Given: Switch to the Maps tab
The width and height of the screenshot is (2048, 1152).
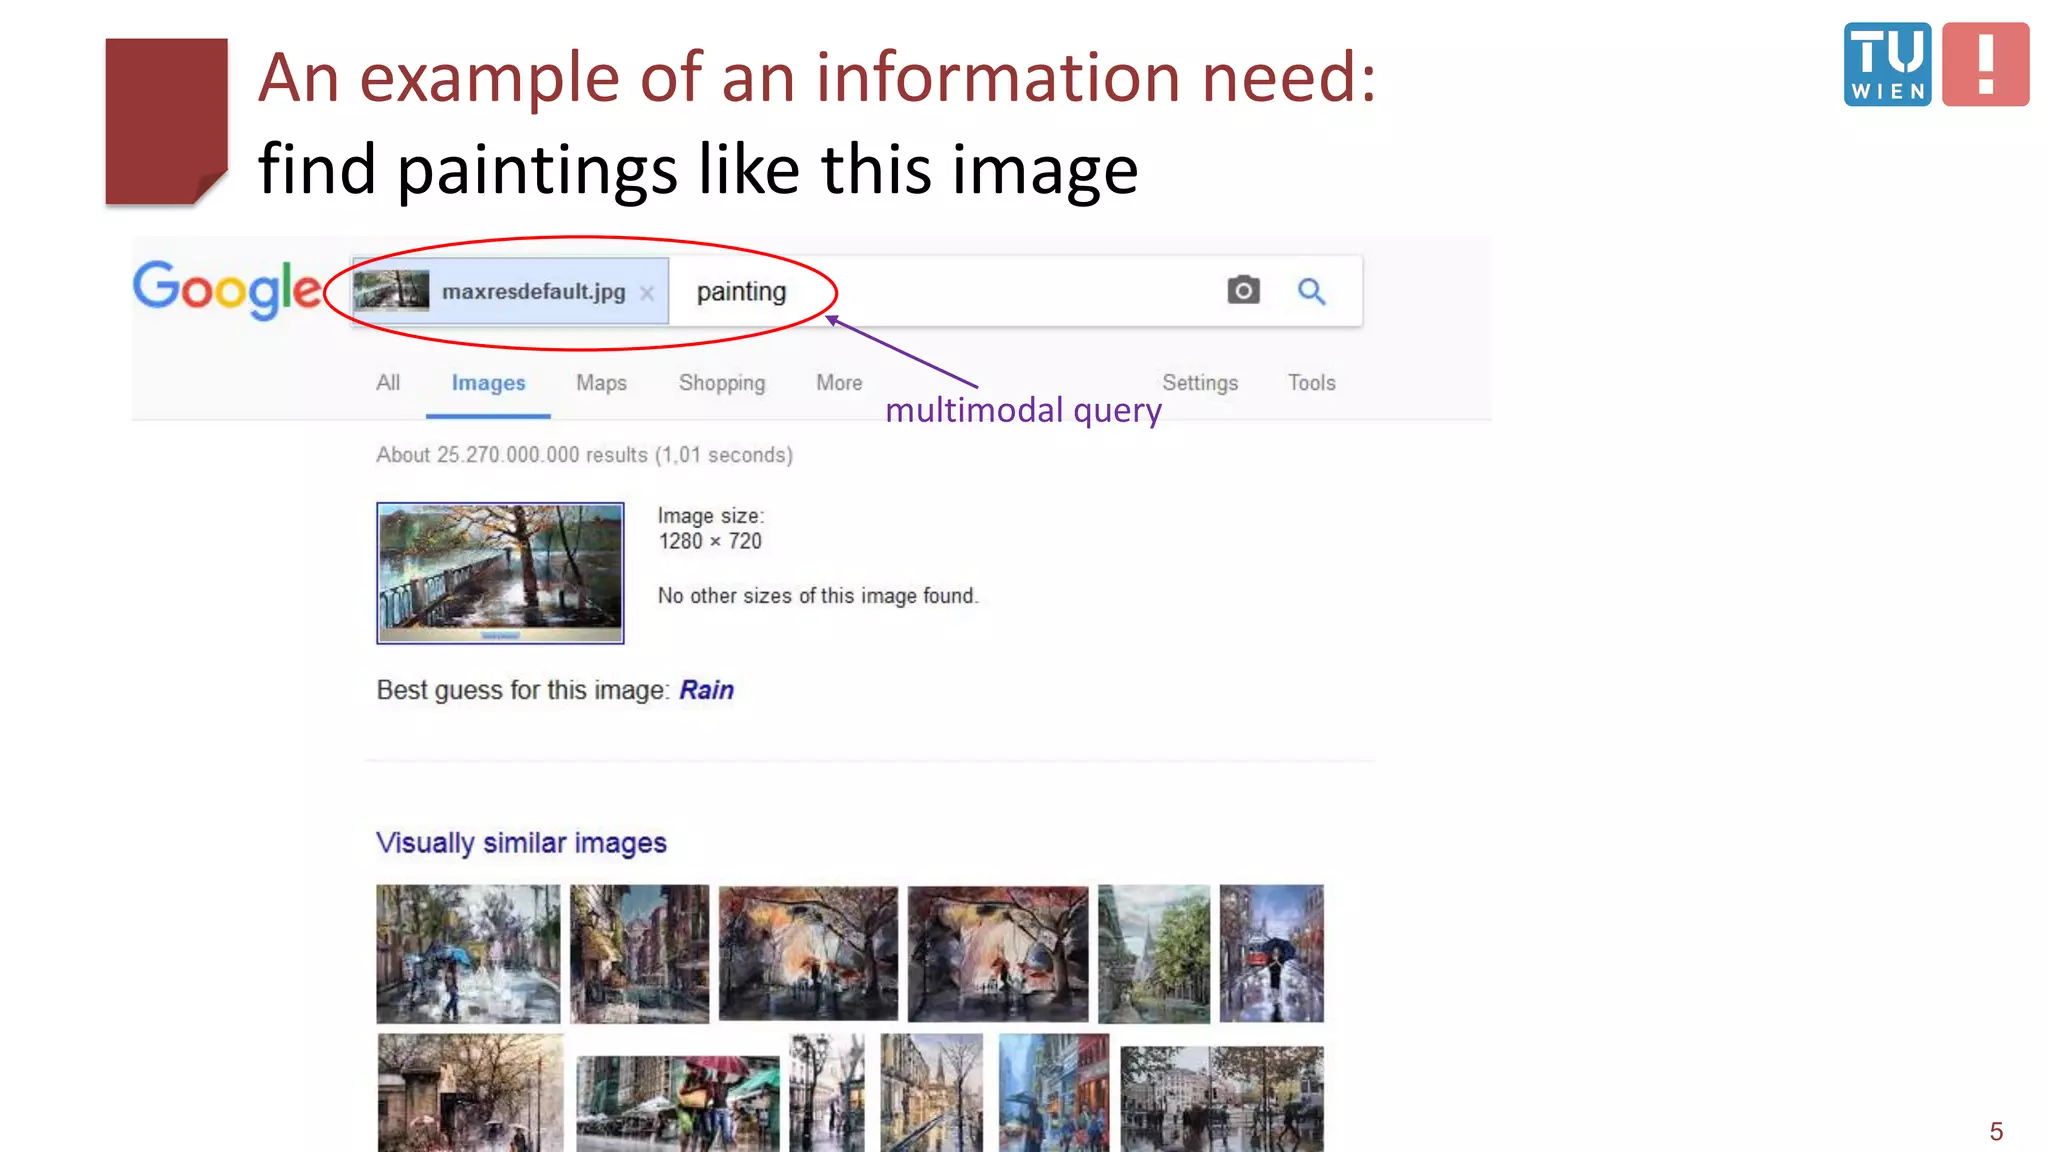Looking at the screenshot, I should pos(601,383).
